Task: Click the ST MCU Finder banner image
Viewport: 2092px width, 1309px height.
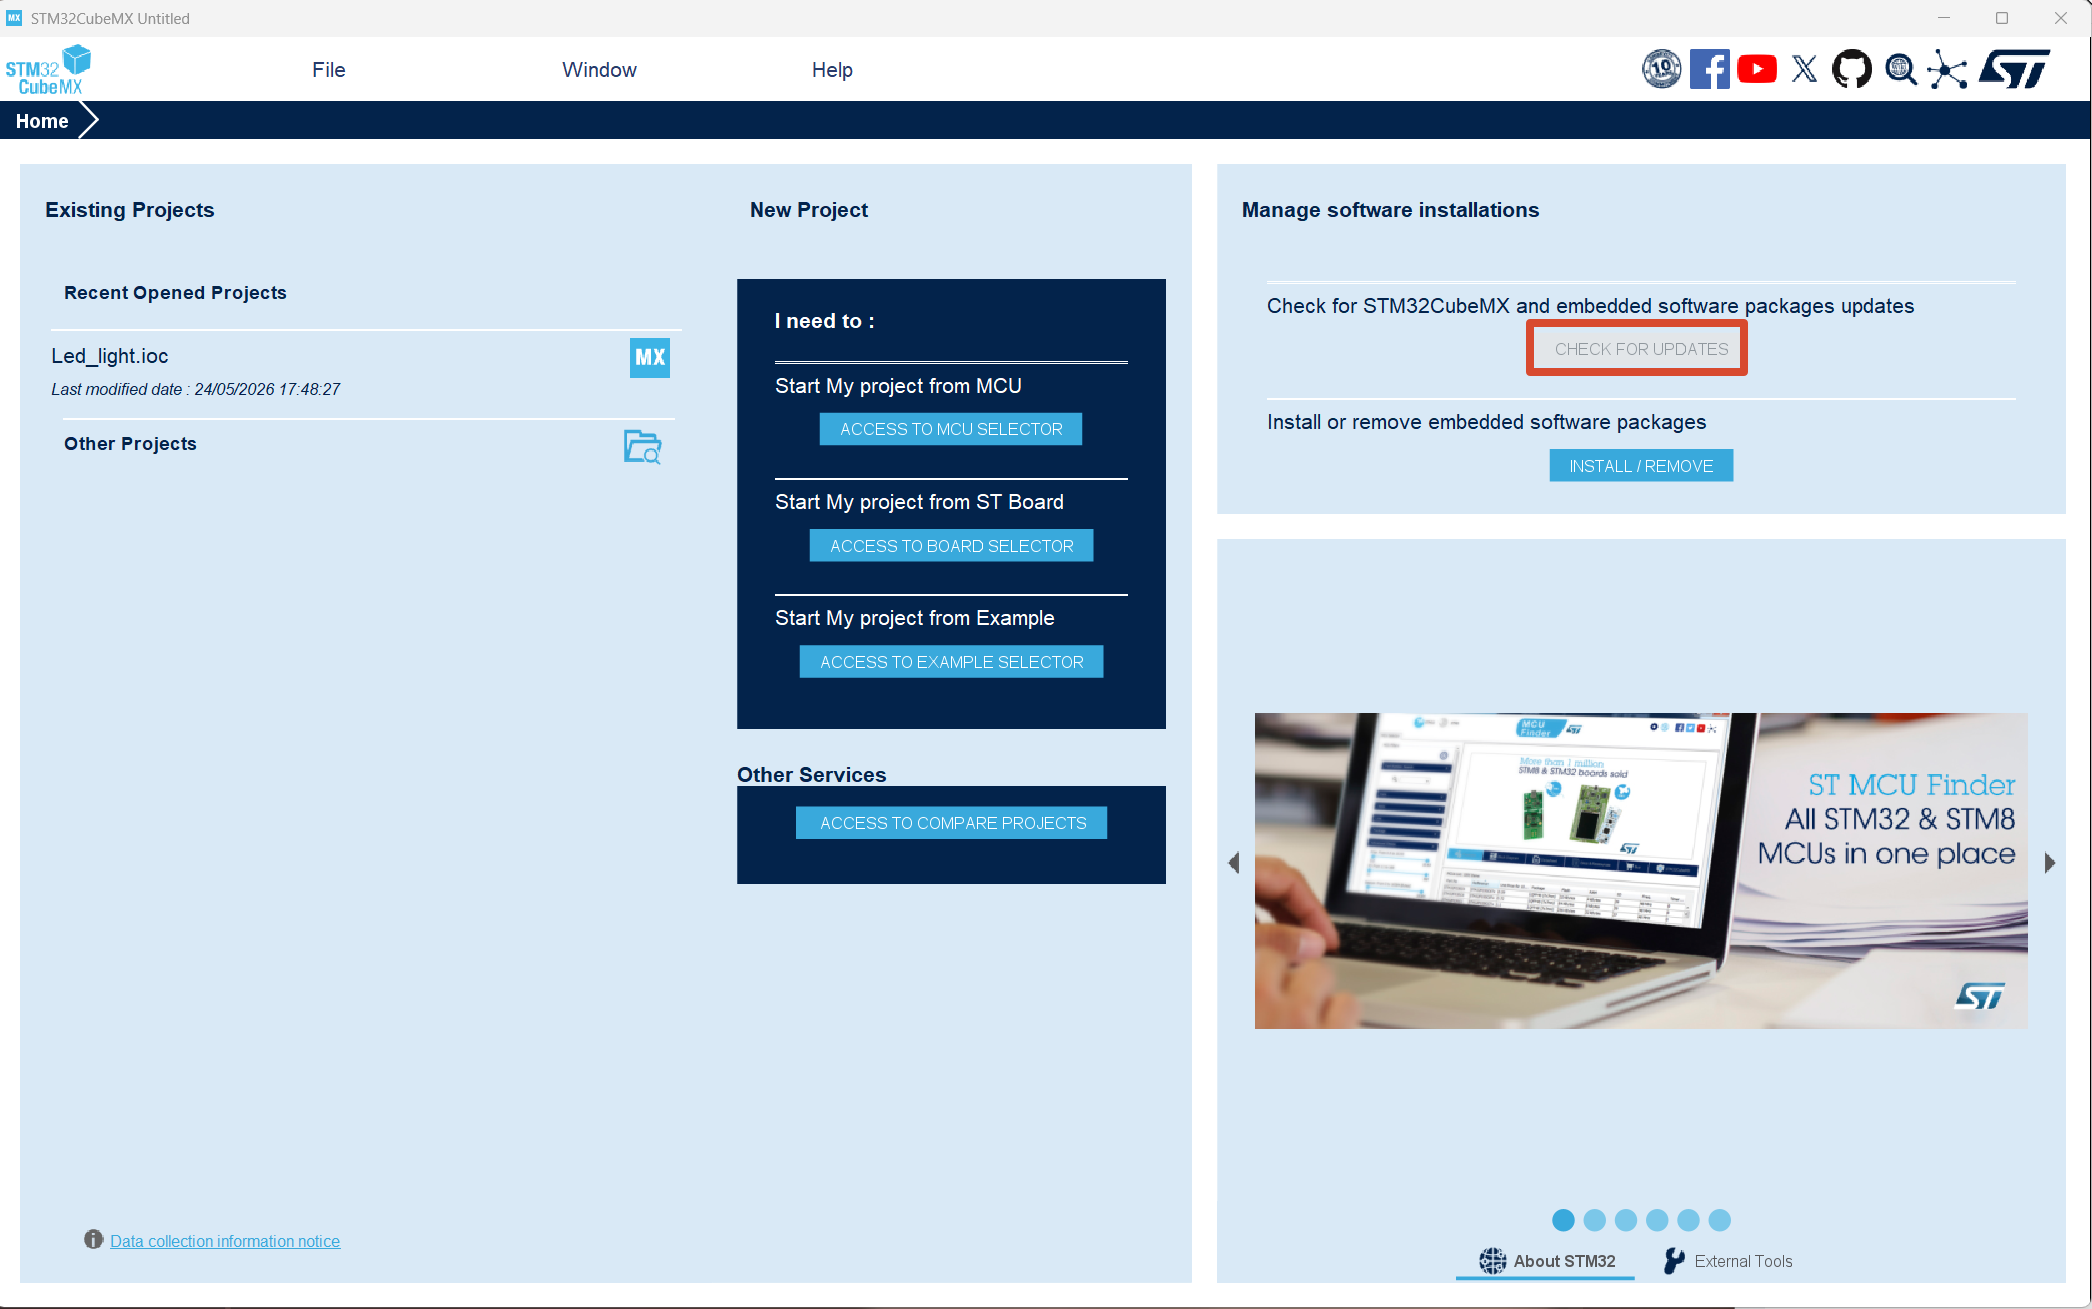Action: pyautogui.click(x=1641, y=871)
